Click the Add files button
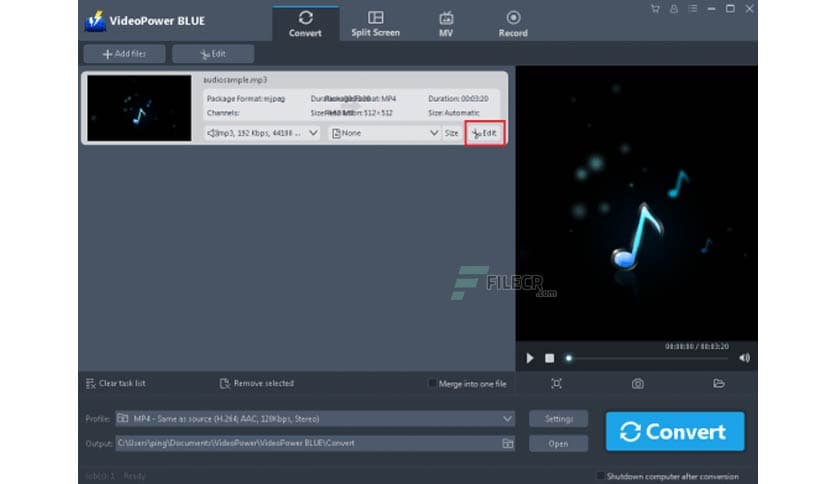 [124, 54]
